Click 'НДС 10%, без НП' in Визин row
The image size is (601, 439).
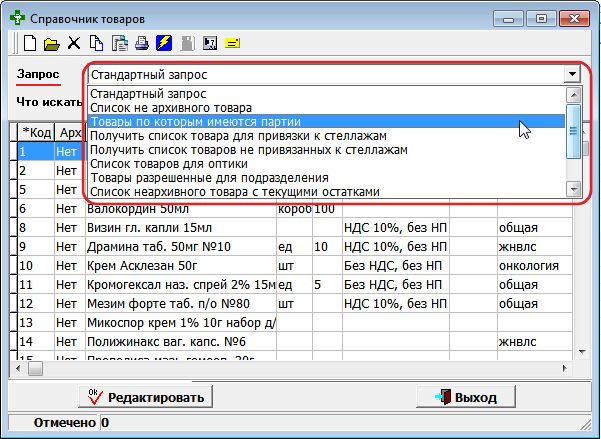396,228
